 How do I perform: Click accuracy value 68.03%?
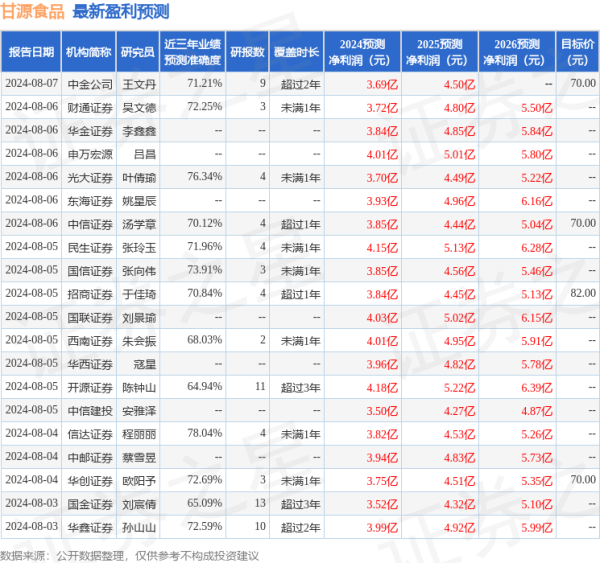click(x=205, y=340)
